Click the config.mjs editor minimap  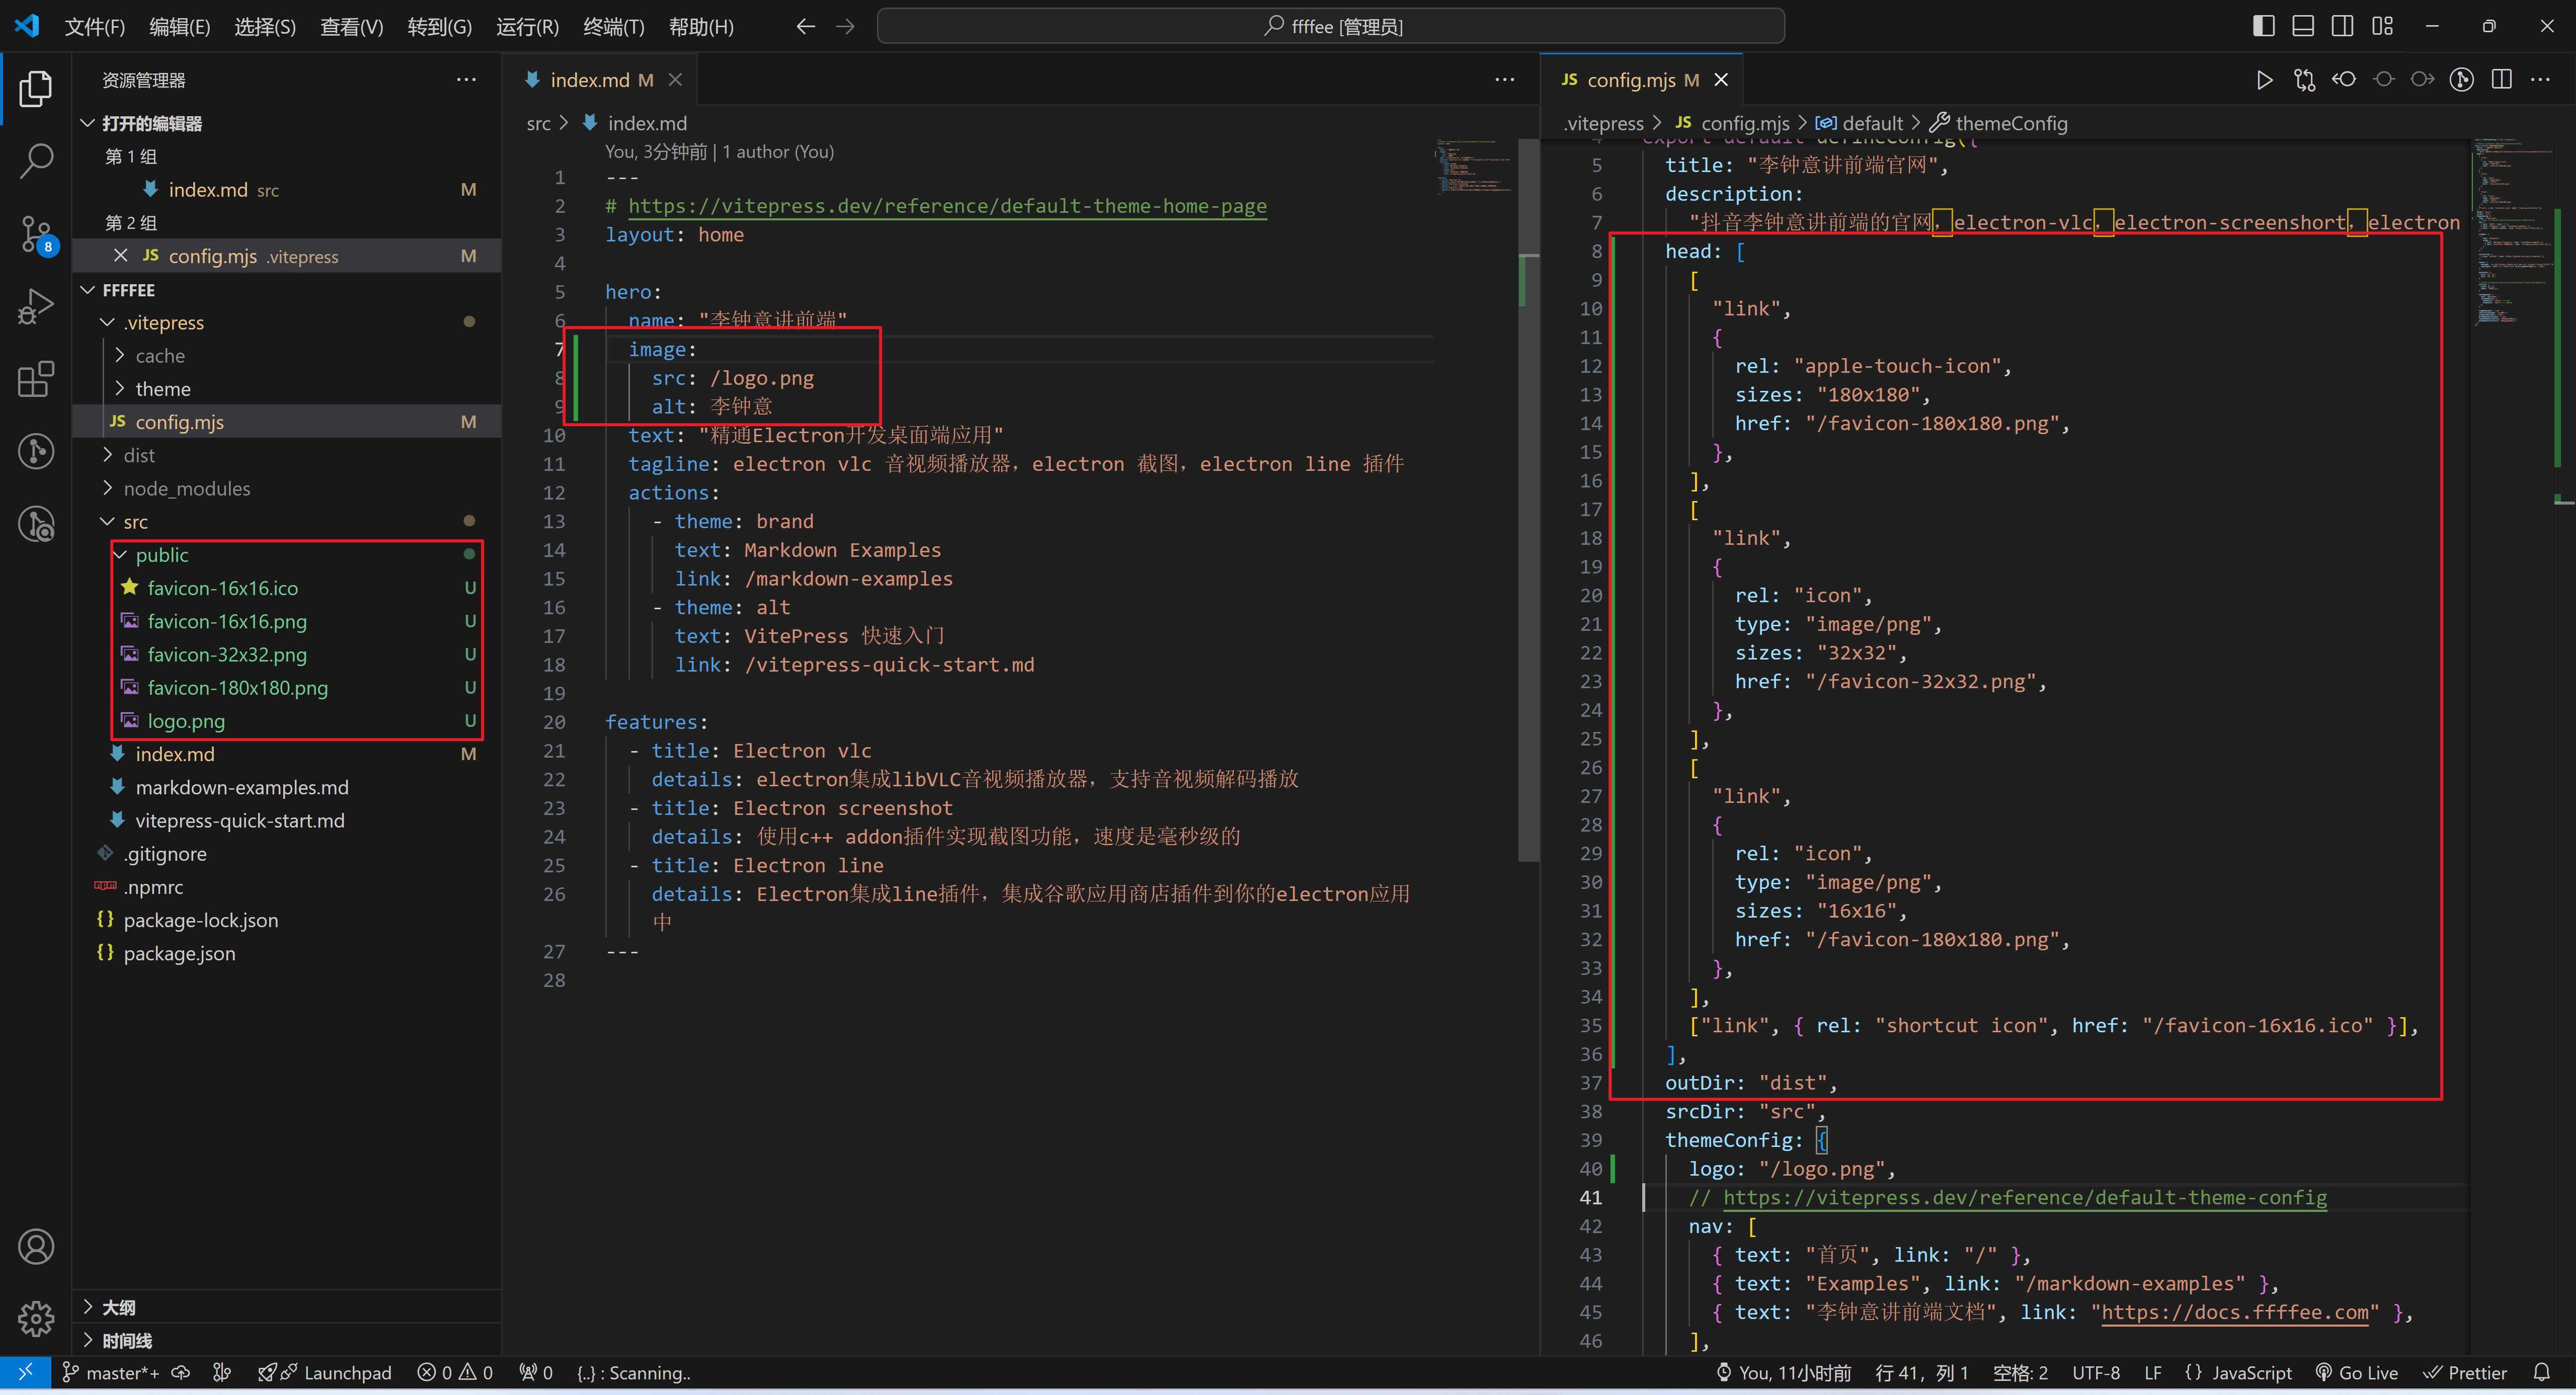(x=2512, y=232)
